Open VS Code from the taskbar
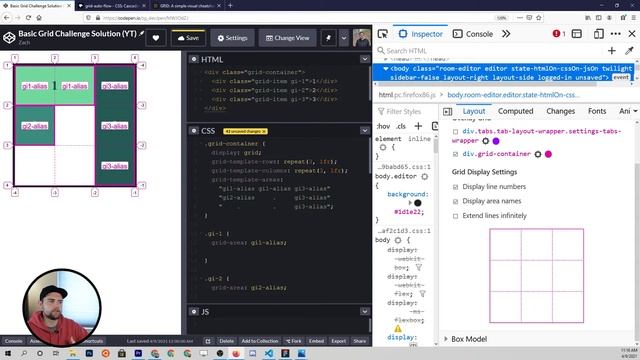The height and width of the screenshot is (360, 640). [269, 353]
